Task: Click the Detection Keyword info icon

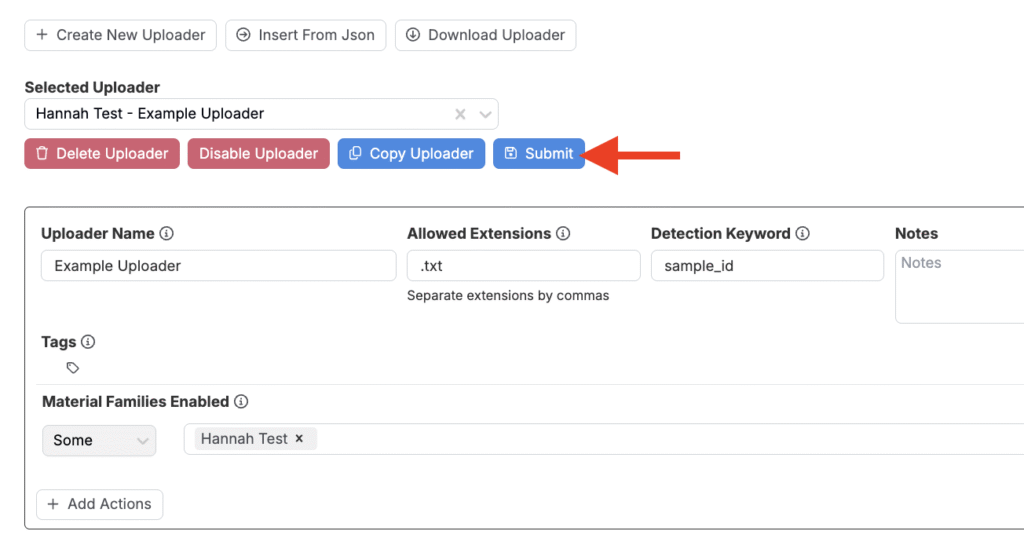Action: [x=803, y=234]
